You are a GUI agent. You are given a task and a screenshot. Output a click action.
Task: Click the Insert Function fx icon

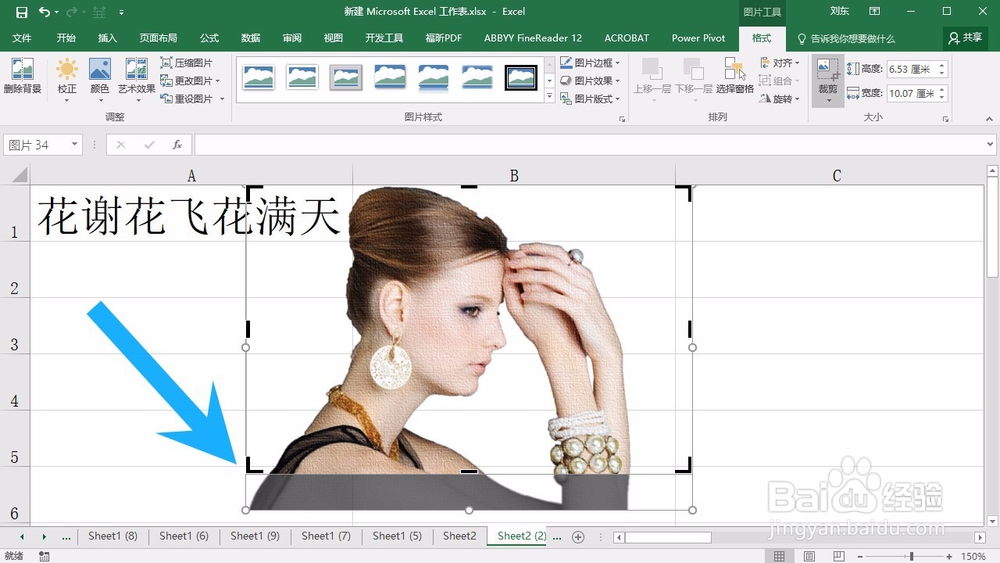(177, 145)
